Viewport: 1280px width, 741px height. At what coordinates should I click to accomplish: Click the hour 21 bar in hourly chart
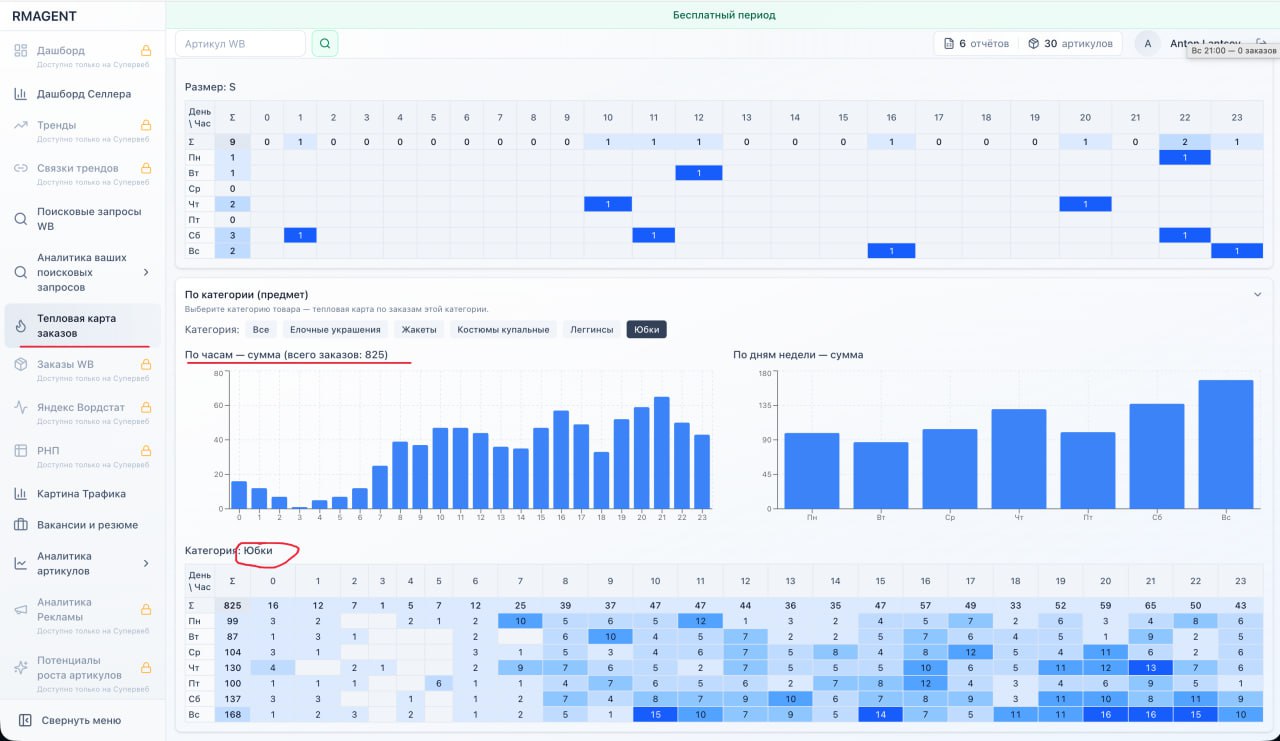(x=661, y=453)
